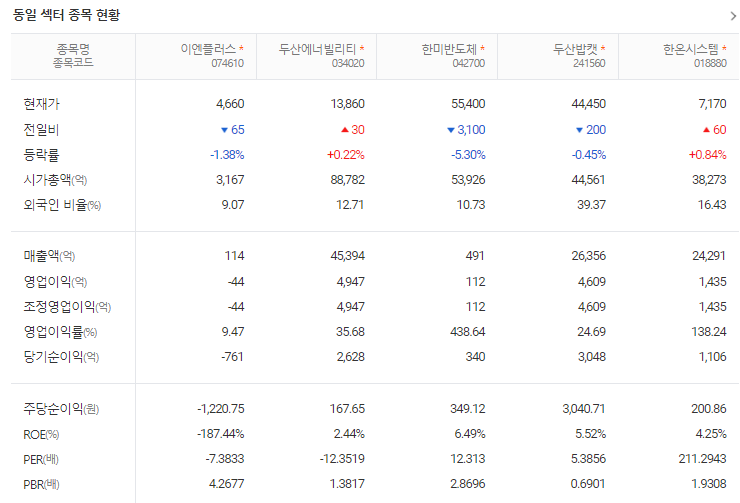The height and width of the screenshot is (503, 740).
Task: Click market cap value 88,782
Action: [x=348, y=180]
